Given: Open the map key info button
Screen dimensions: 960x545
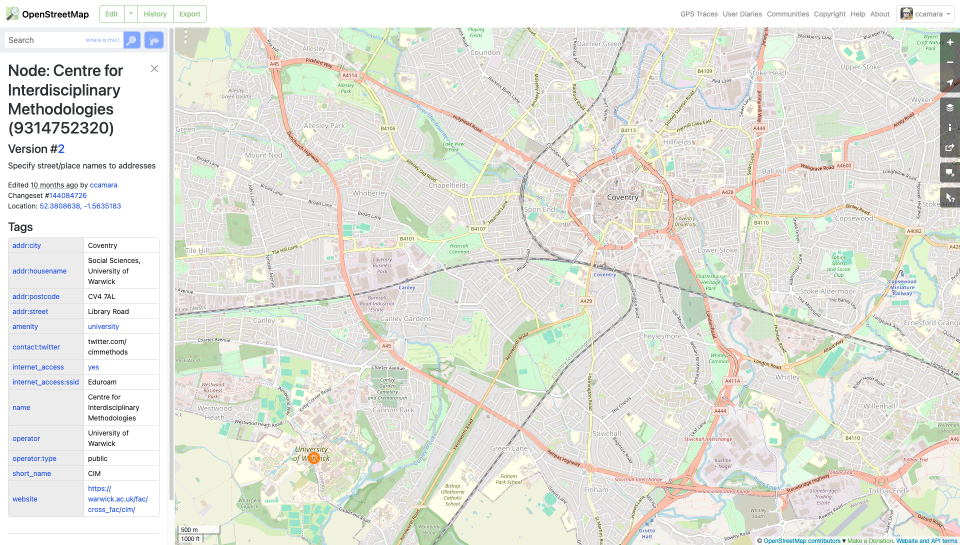Looking at the screenshot, I should click(x=949, y=128).
